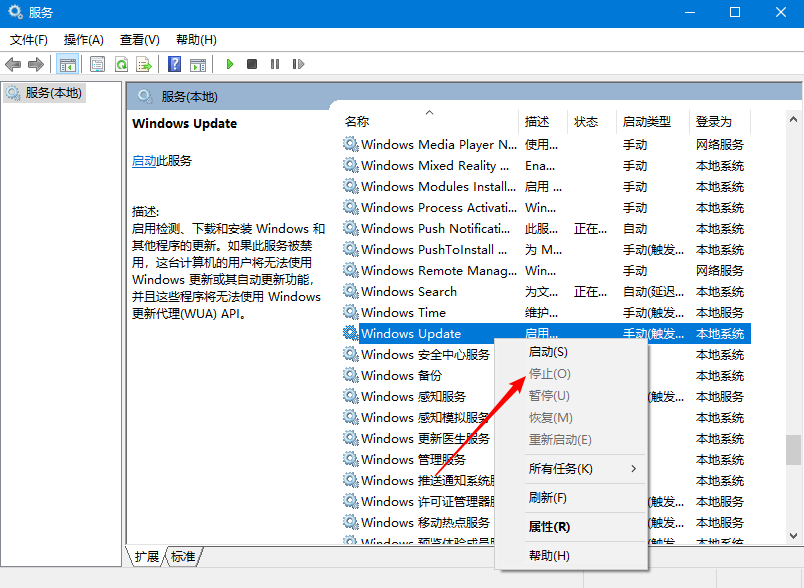804x588 pixels.
Task: Open the 文件(F) menu
Action: (29, 39)
